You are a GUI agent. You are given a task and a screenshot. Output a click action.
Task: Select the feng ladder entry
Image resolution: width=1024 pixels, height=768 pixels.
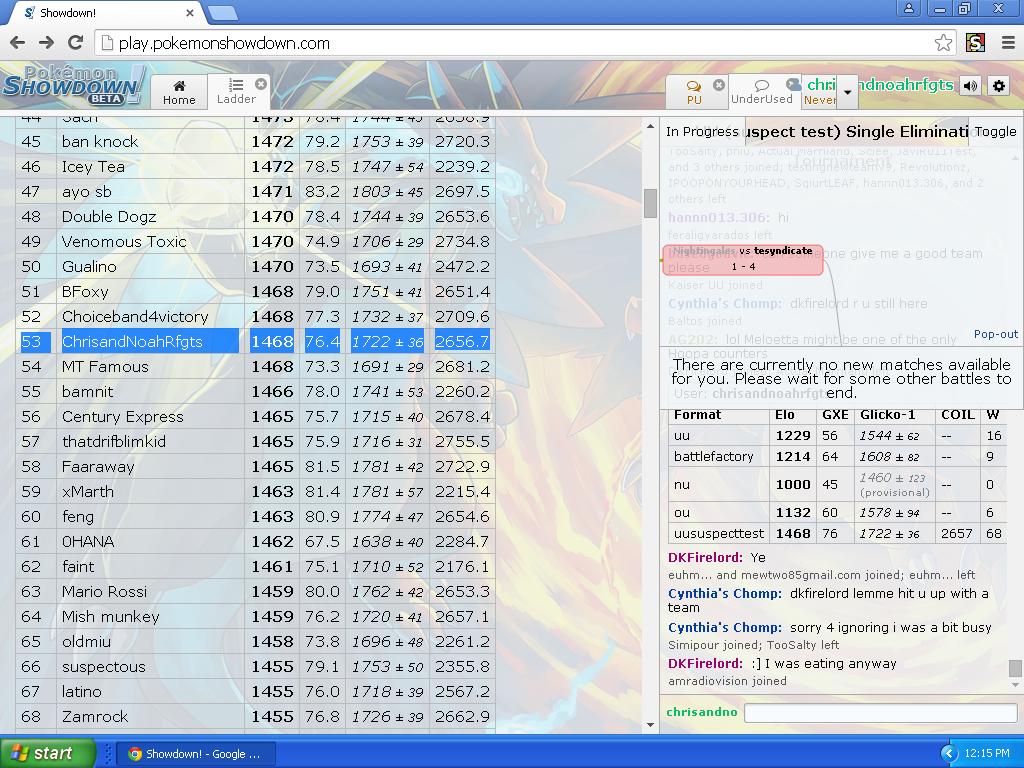click(x=255, y=517)
